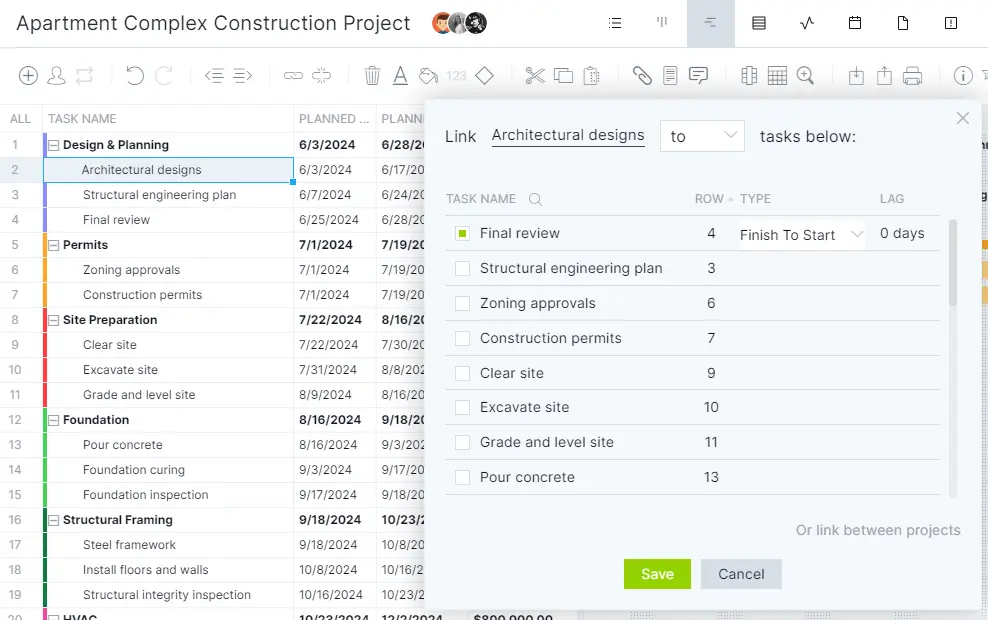Cancel the link dialog
Screen dimensions: 988x620
coord(741,574)
